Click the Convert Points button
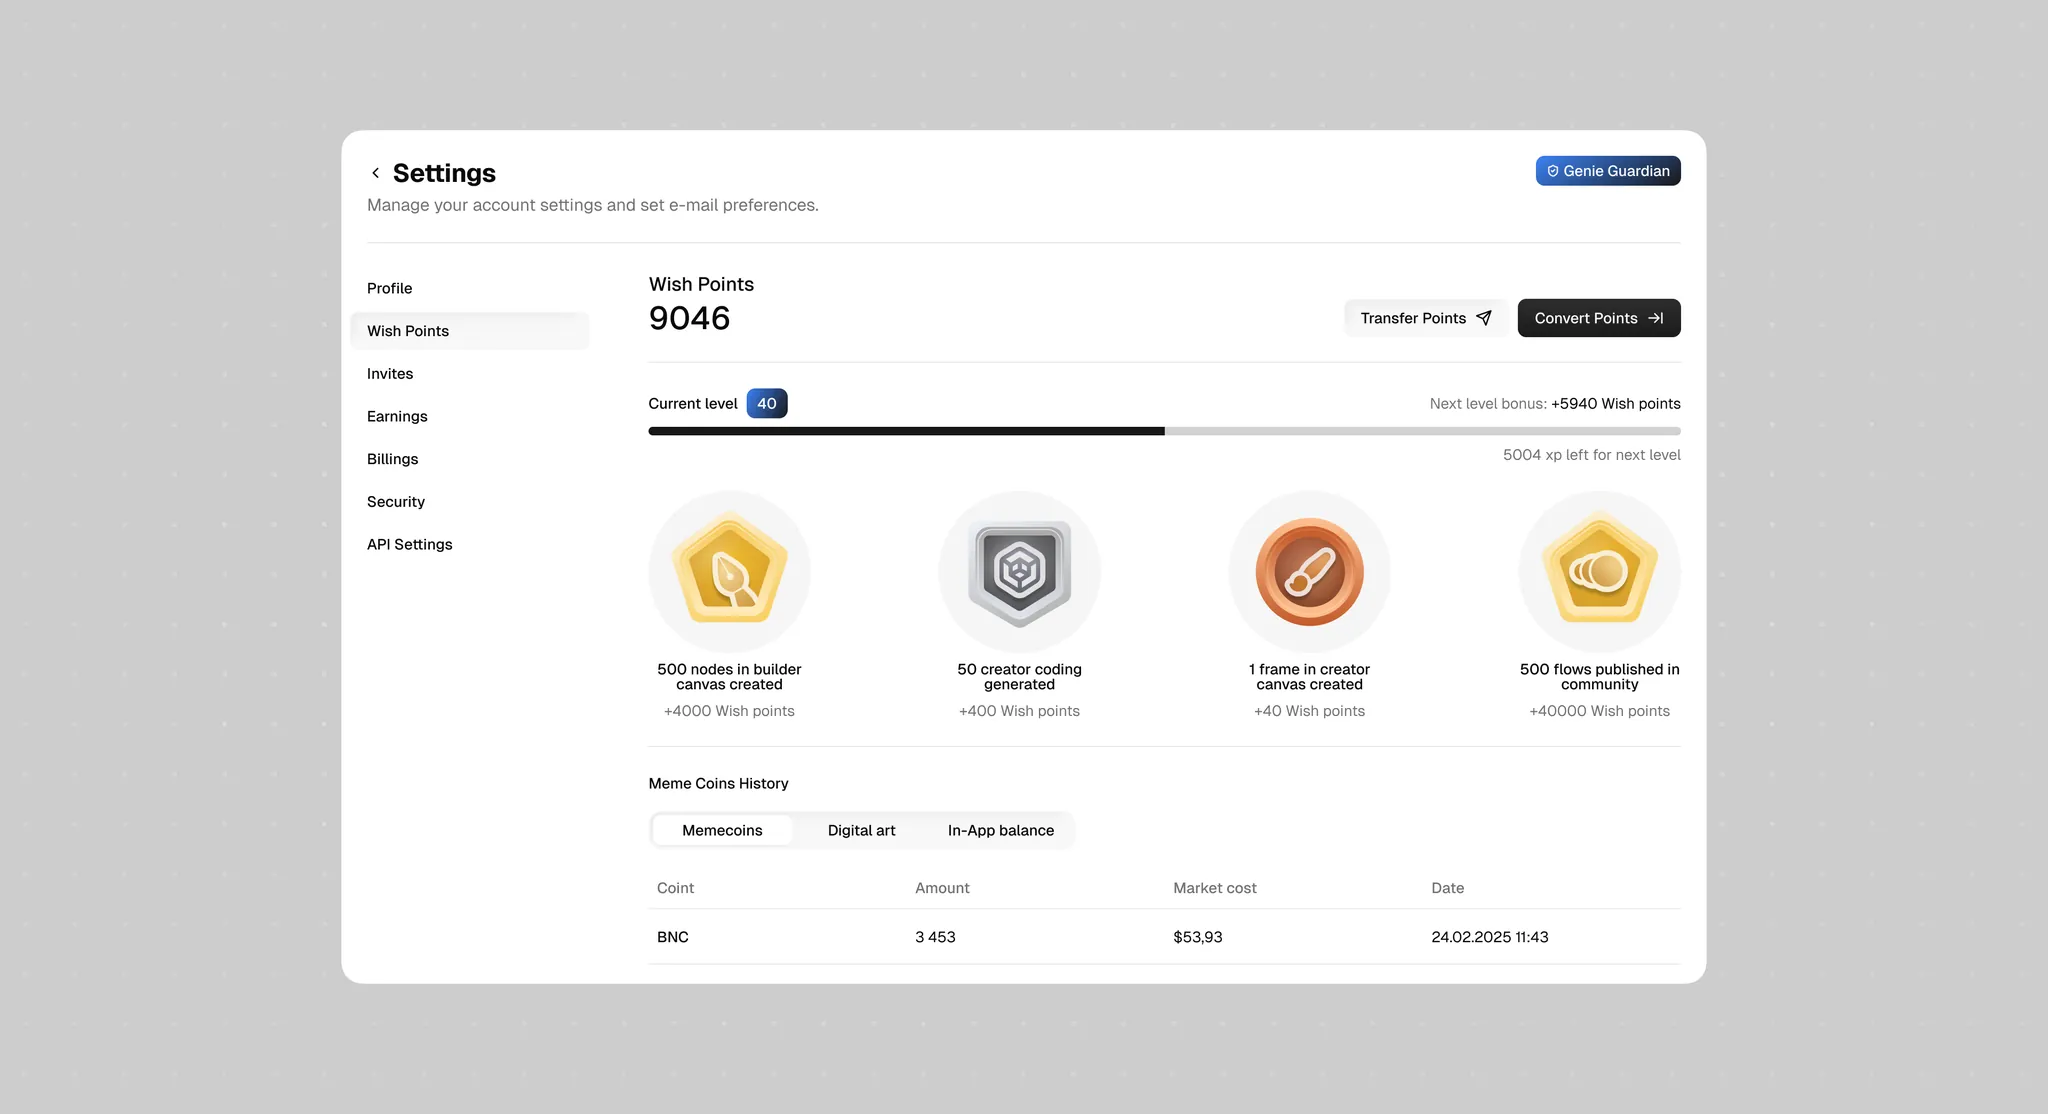 [x=1599, y=318]
